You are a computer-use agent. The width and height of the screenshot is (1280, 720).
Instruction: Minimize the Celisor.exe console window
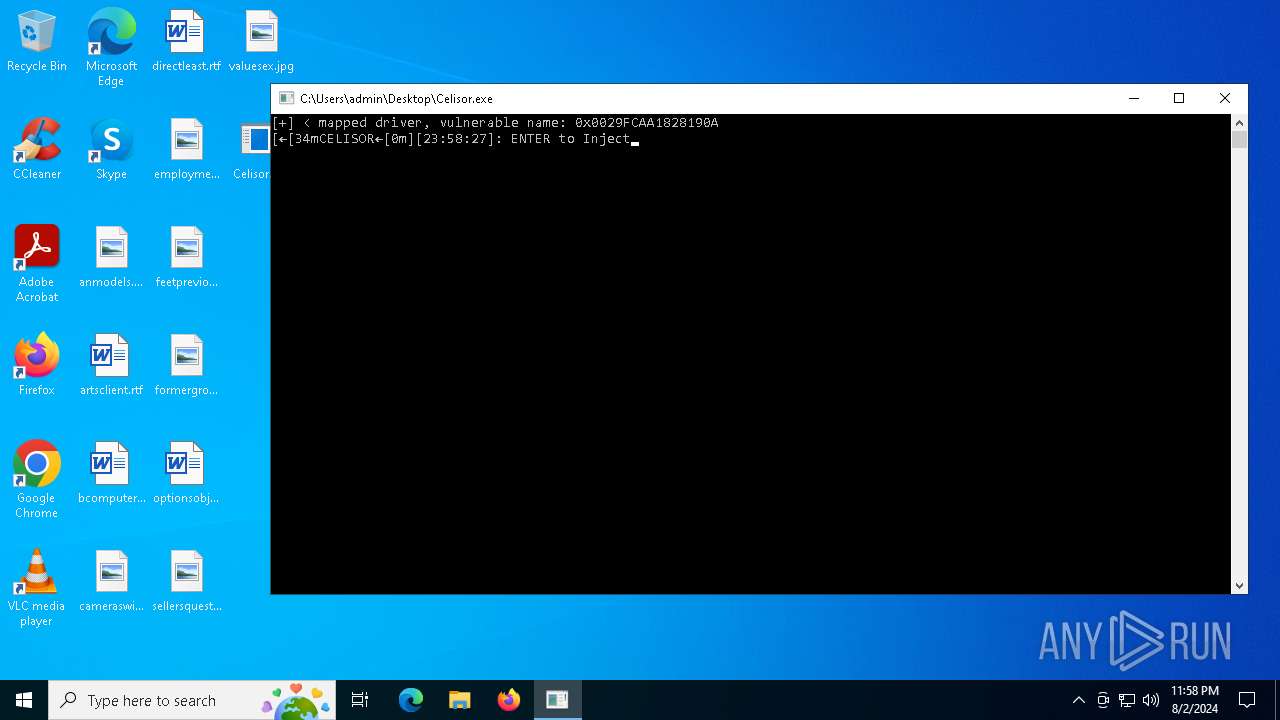point(1133,98)
